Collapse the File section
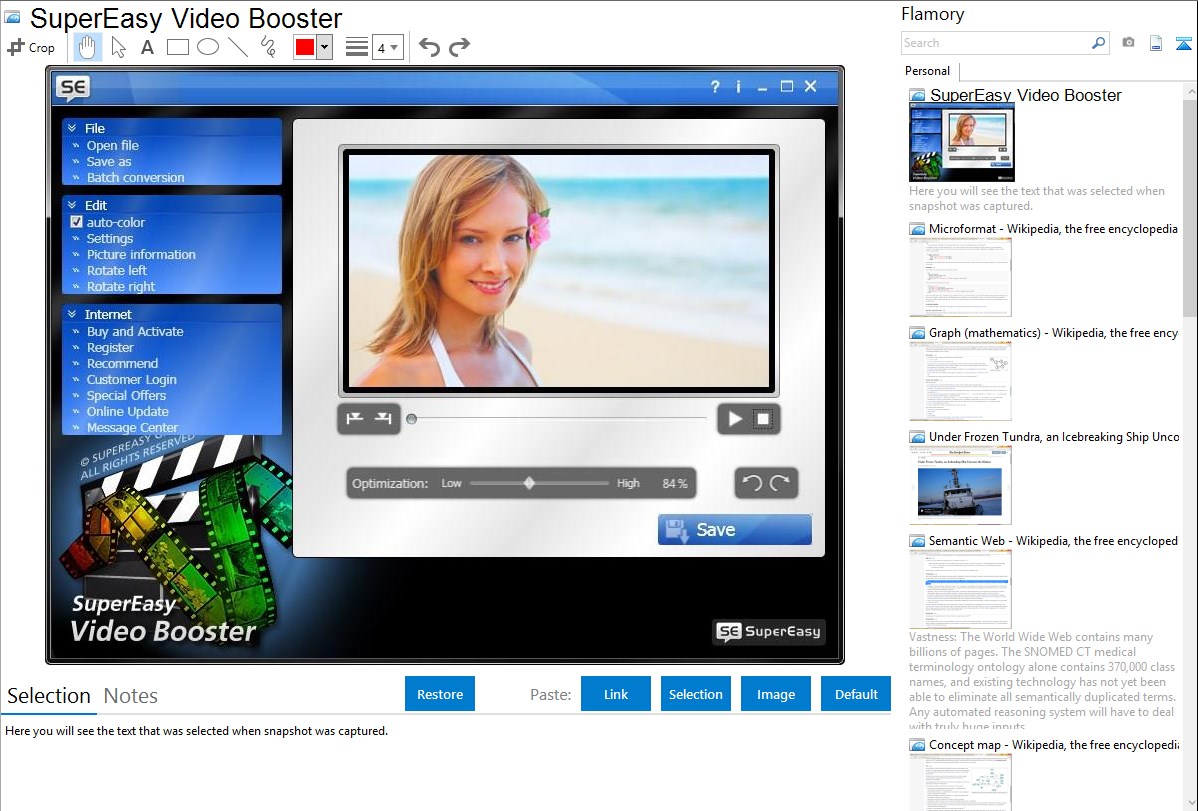The height and width of the screenshot is (811, 1198). 72,128
